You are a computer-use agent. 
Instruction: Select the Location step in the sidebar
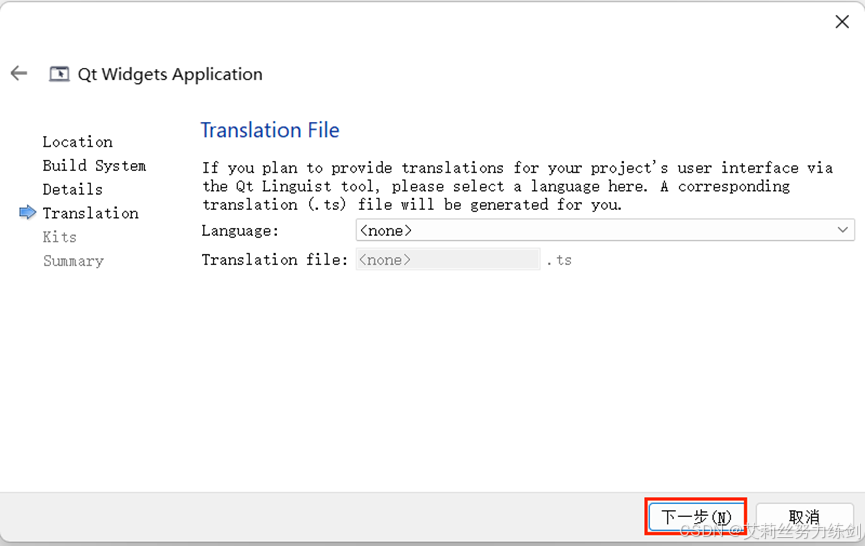tap(78, 142)
